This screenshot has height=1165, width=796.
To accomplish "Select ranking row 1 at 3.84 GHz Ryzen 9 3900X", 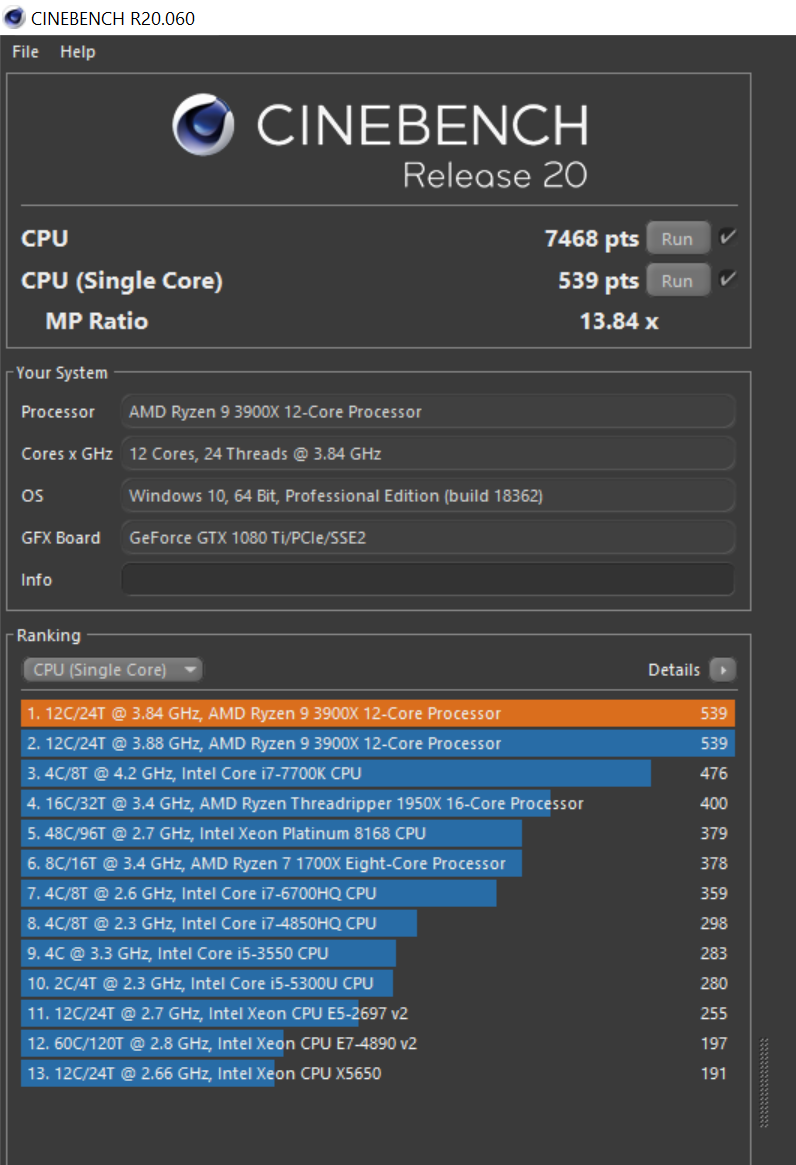I will pos(378,713).
